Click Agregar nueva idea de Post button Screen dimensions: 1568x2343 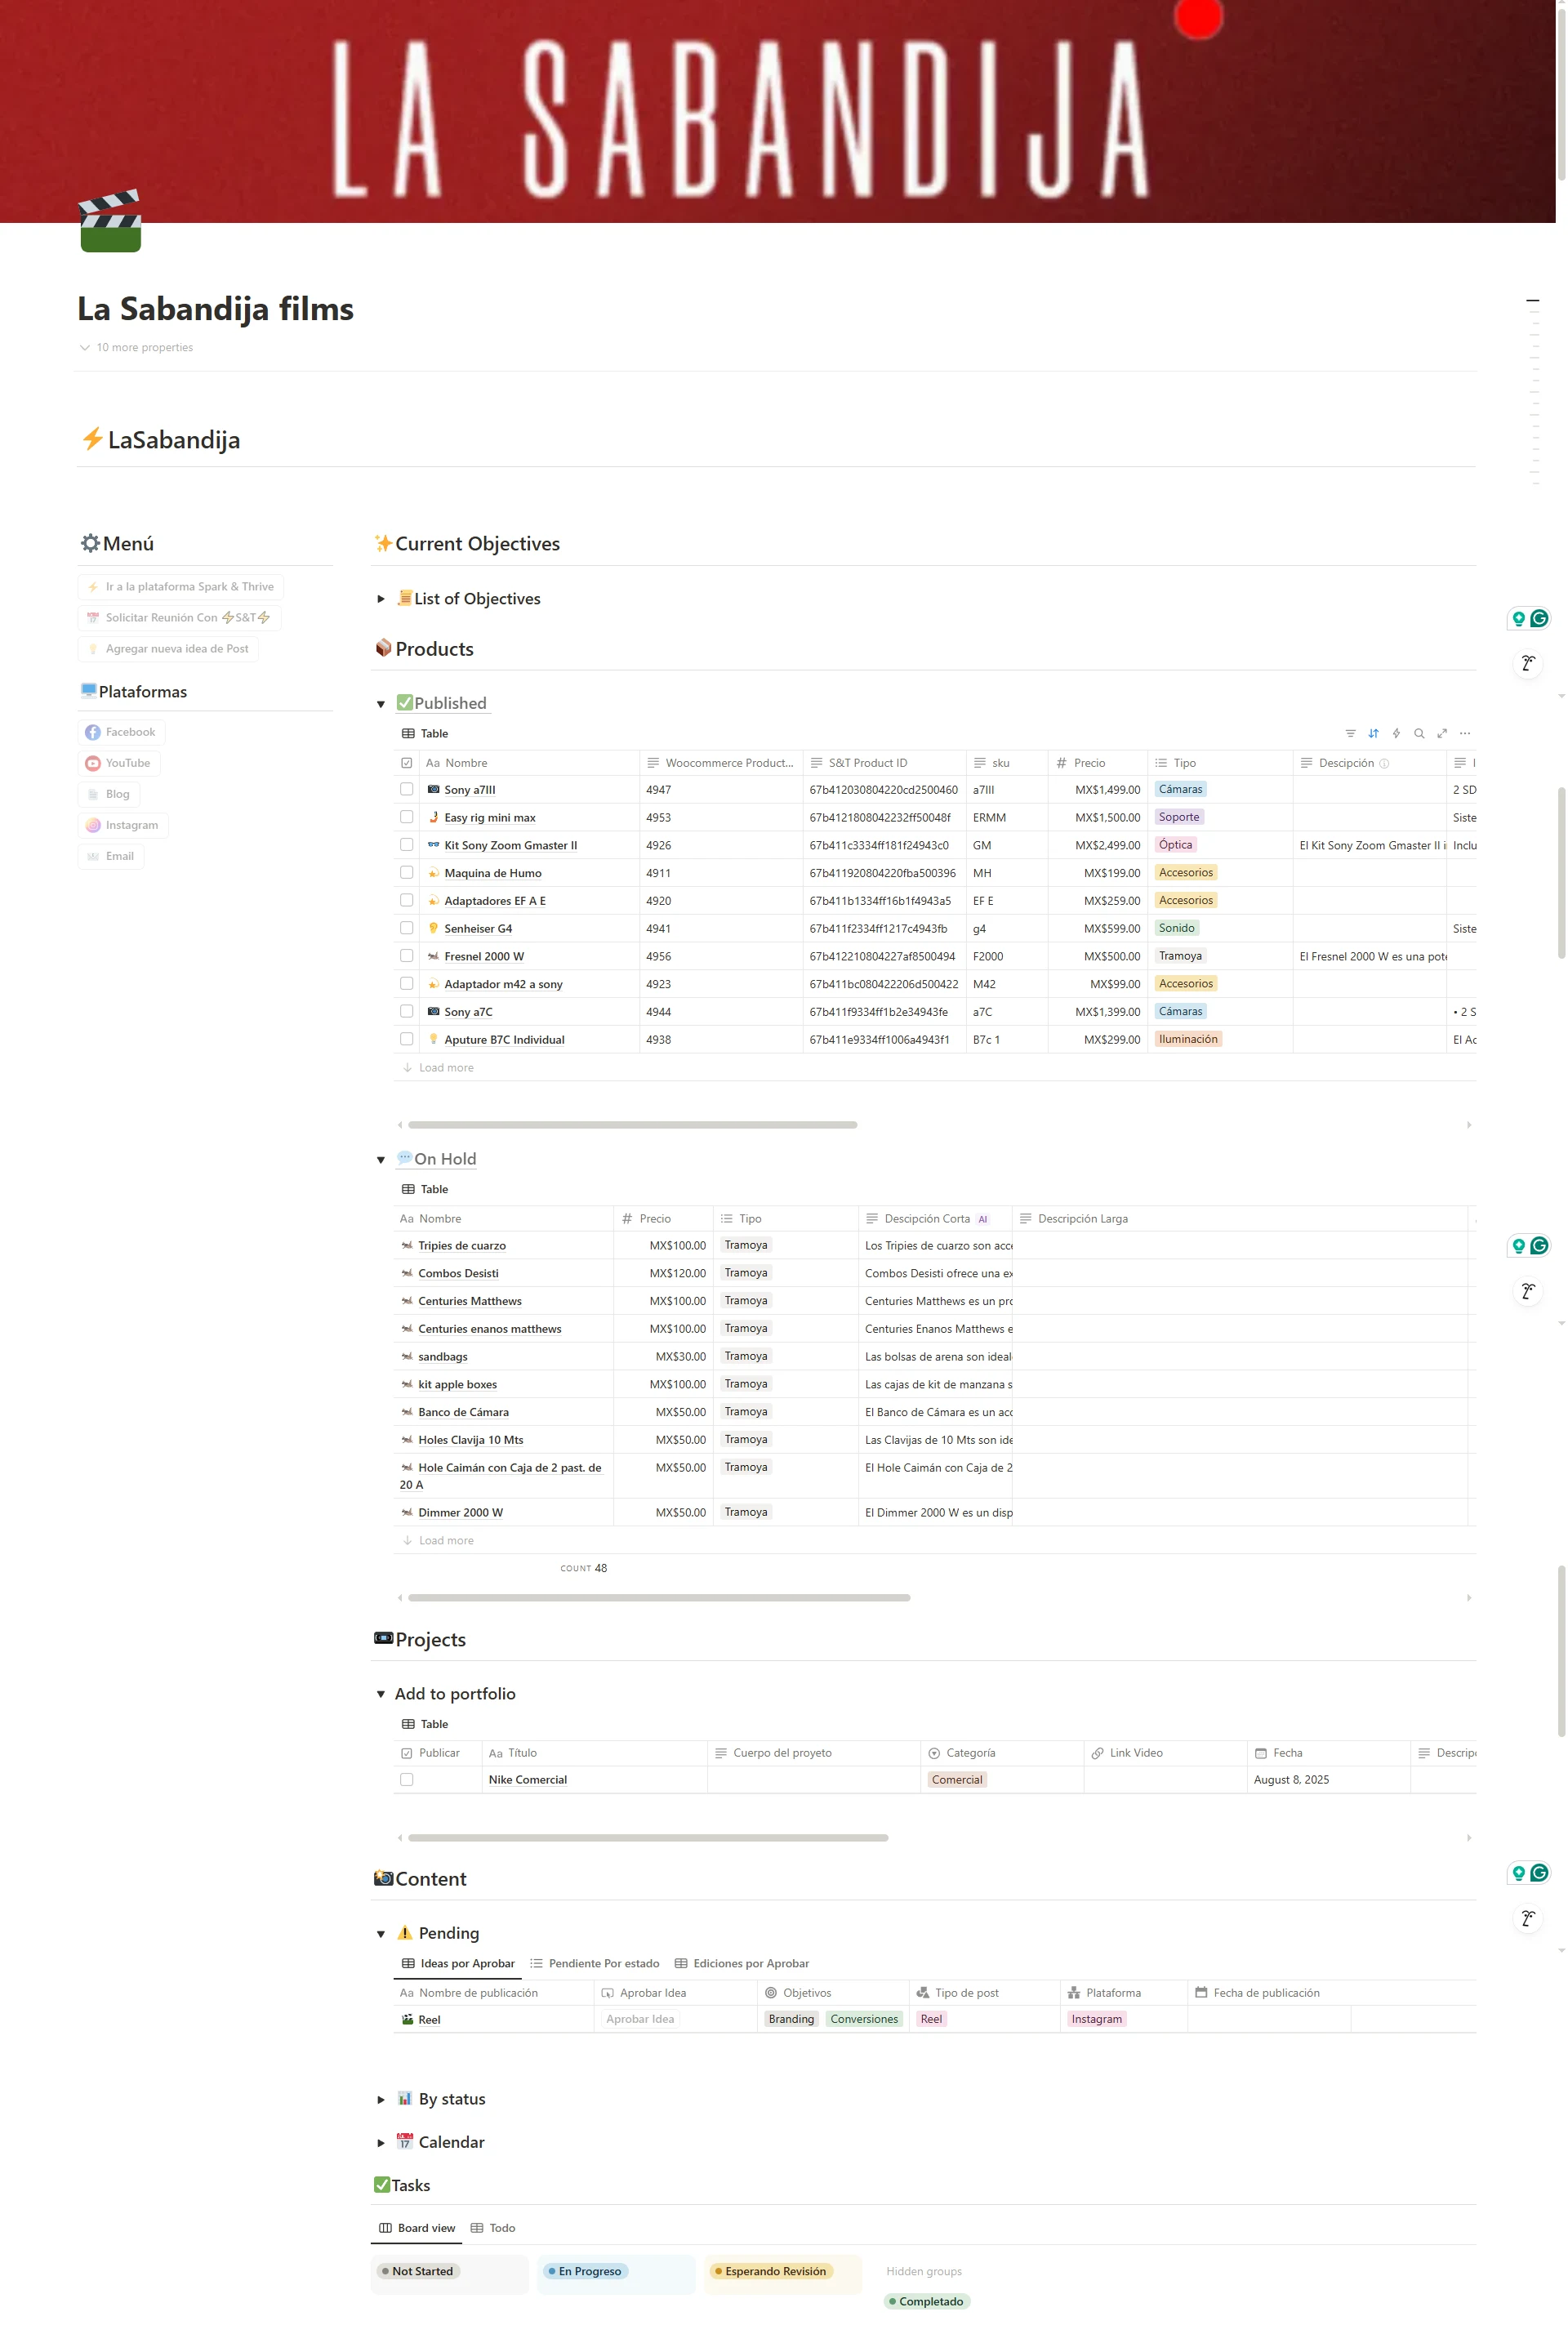168,649
